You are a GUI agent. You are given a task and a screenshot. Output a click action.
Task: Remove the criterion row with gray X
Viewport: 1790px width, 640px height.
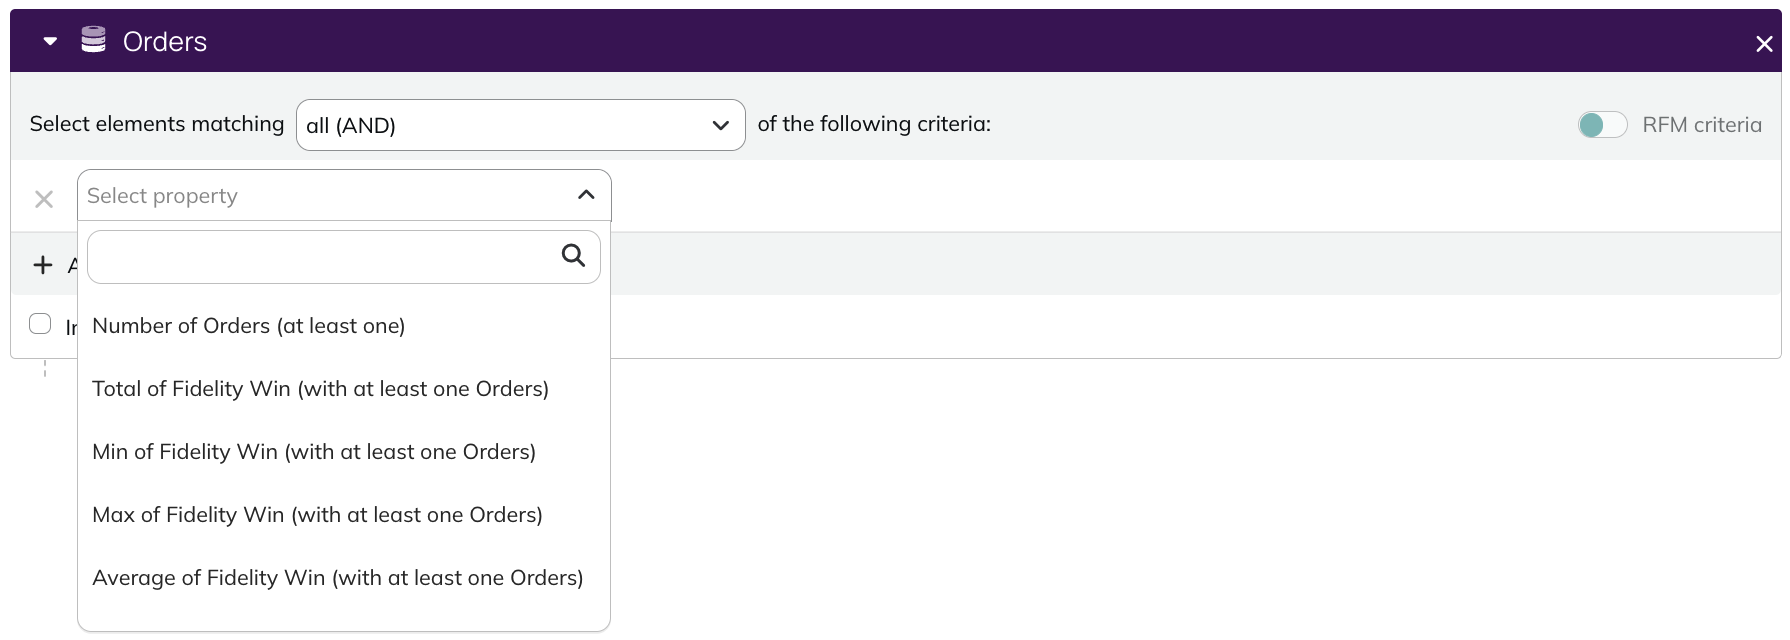(x=44, y=199)
